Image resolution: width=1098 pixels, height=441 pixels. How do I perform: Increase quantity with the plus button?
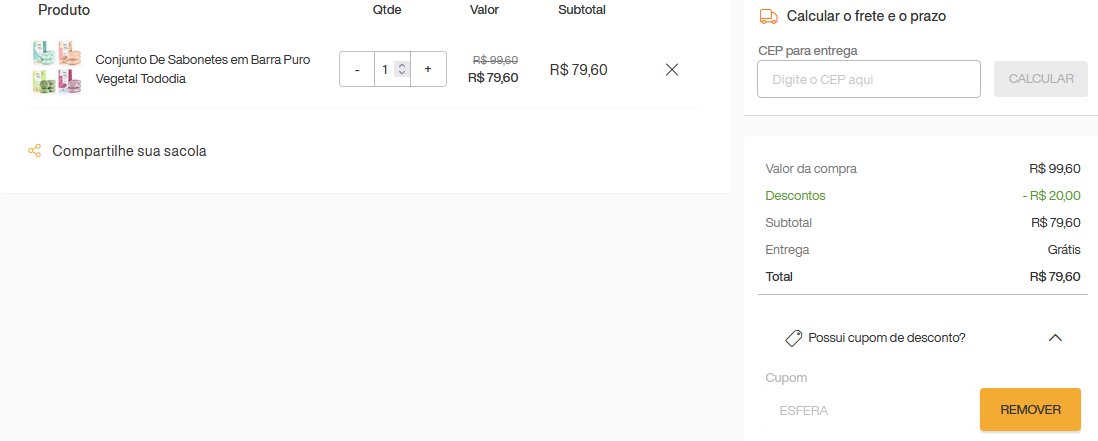point(428,69)
